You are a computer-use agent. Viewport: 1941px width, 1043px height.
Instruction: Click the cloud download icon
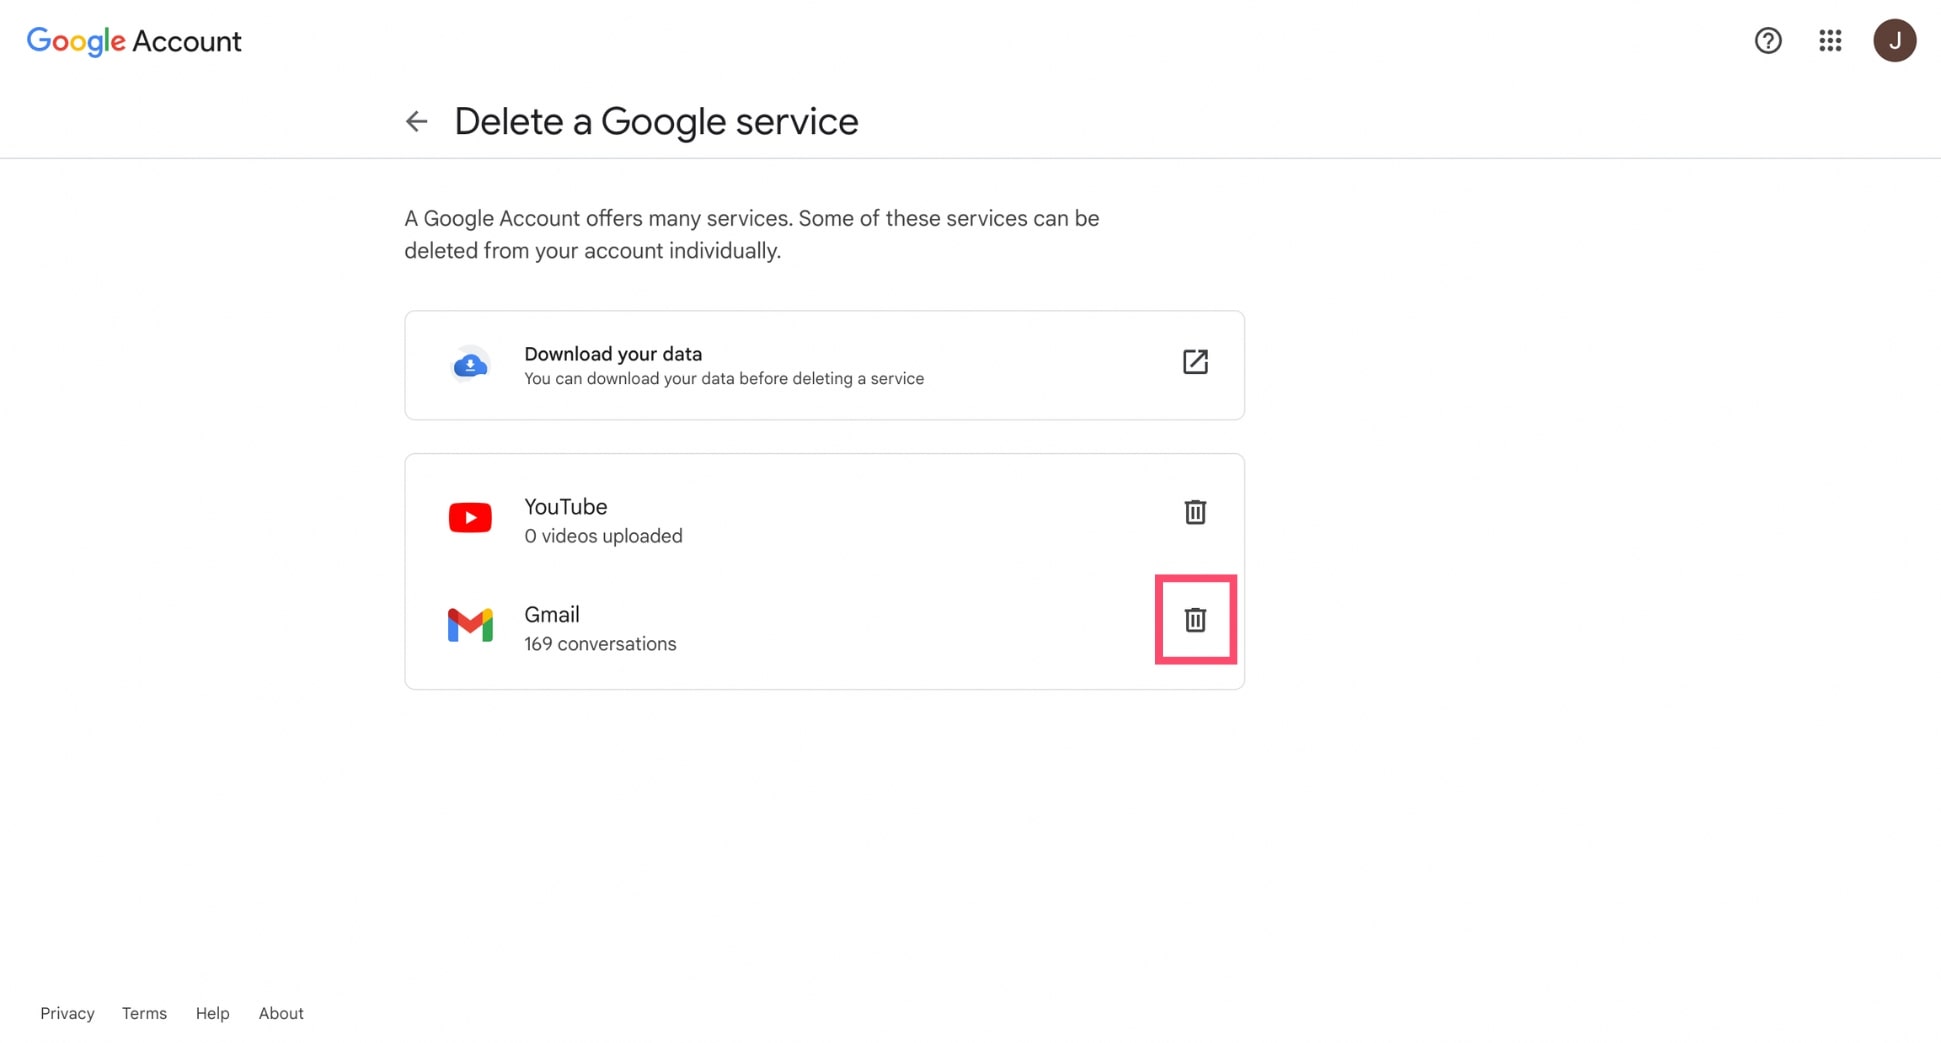pyautogui.click(x=470, y=364)
